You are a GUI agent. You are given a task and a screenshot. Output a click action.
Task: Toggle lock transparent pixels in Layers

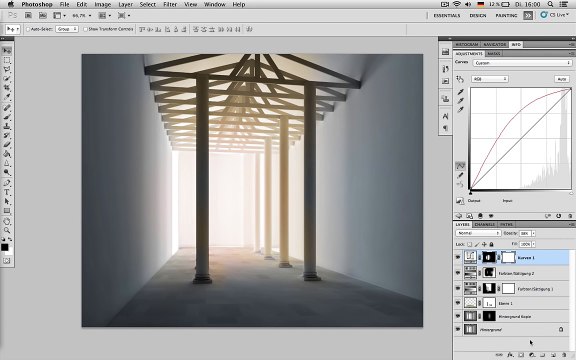pos(469,244)
